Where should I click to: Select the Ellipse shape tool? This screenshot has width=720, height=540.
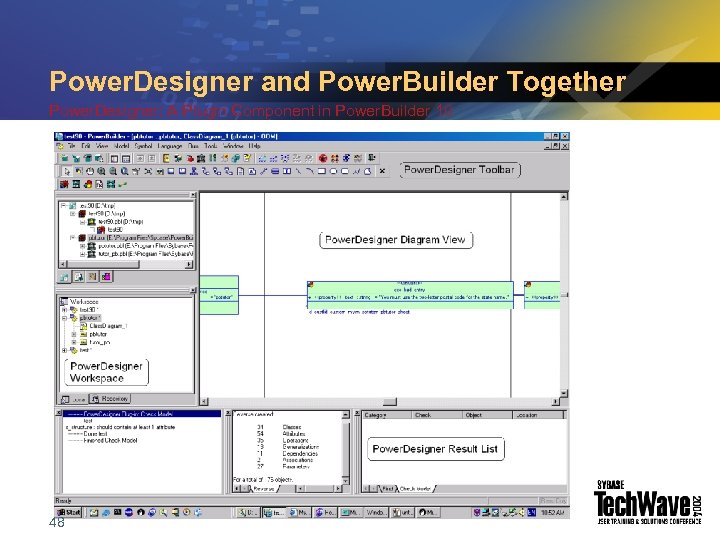coord(333,171)
